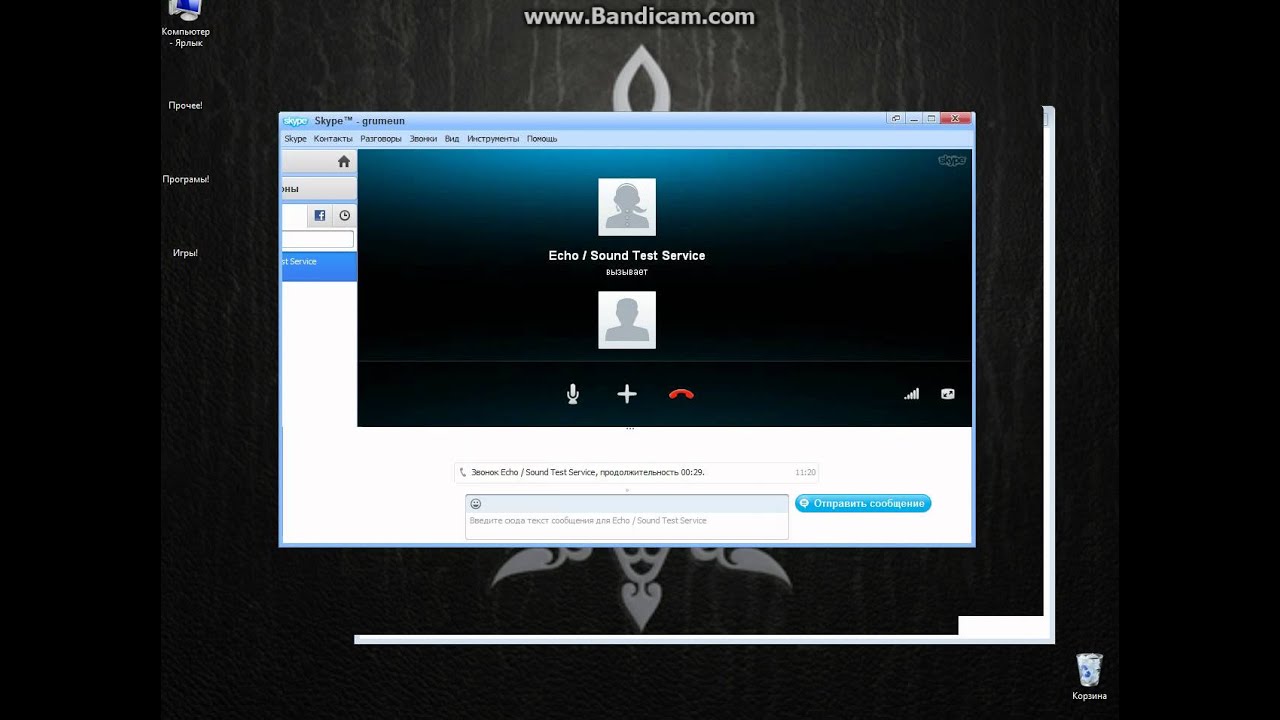
Task: Open the Корзина recycle bin
Action: (1089, 677)
